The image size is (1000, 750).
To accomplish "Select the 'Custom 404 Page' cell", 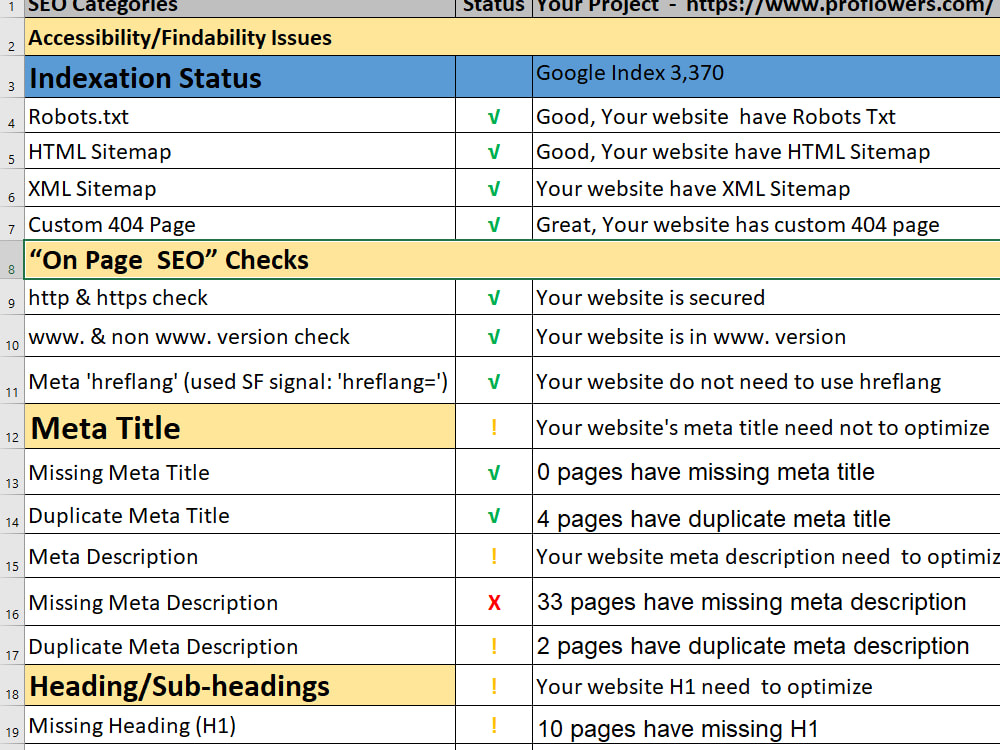I will click(x=240, y=223).
